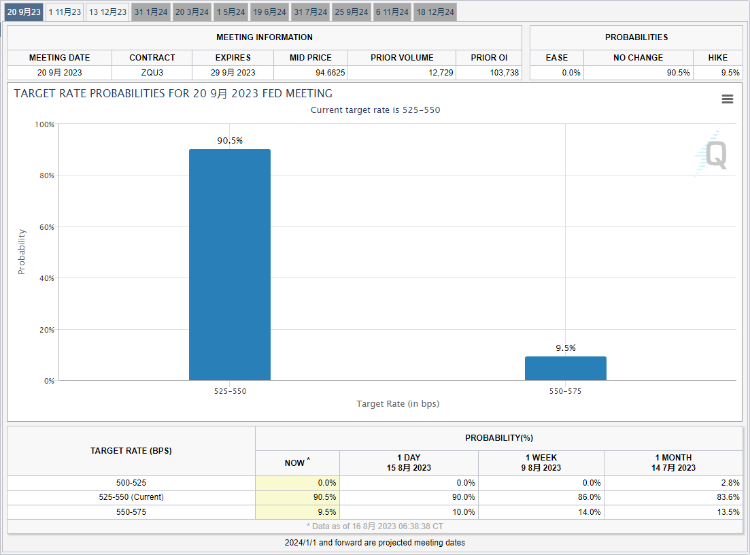Click the MID PRICE column header
This screenshot has width=750, height=555.
coord(310,57)
